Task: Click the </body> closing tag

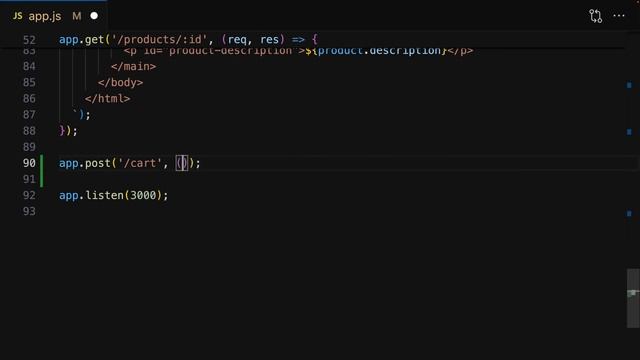Action: click(120, 82)
